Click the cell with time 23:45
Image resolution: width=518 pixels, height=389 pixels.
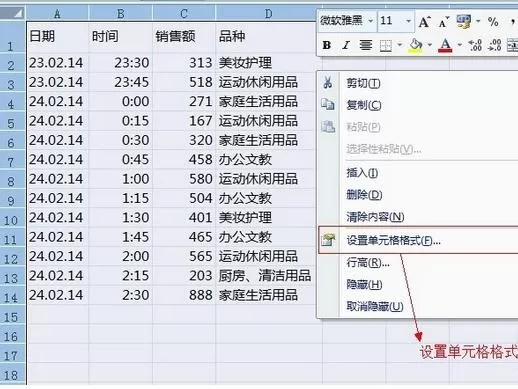(x=121, y=82)
